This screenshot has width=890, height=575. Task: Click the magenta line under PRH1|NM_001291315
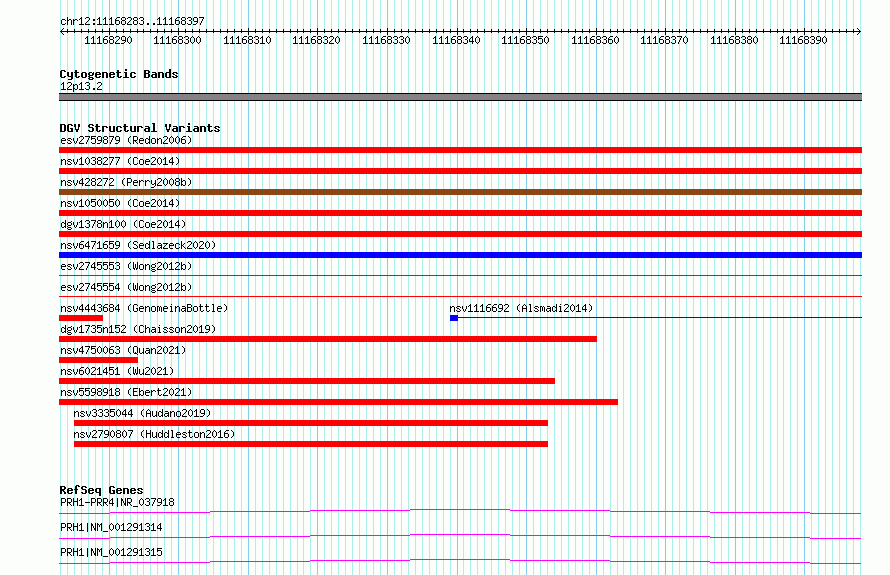[460, 561]
